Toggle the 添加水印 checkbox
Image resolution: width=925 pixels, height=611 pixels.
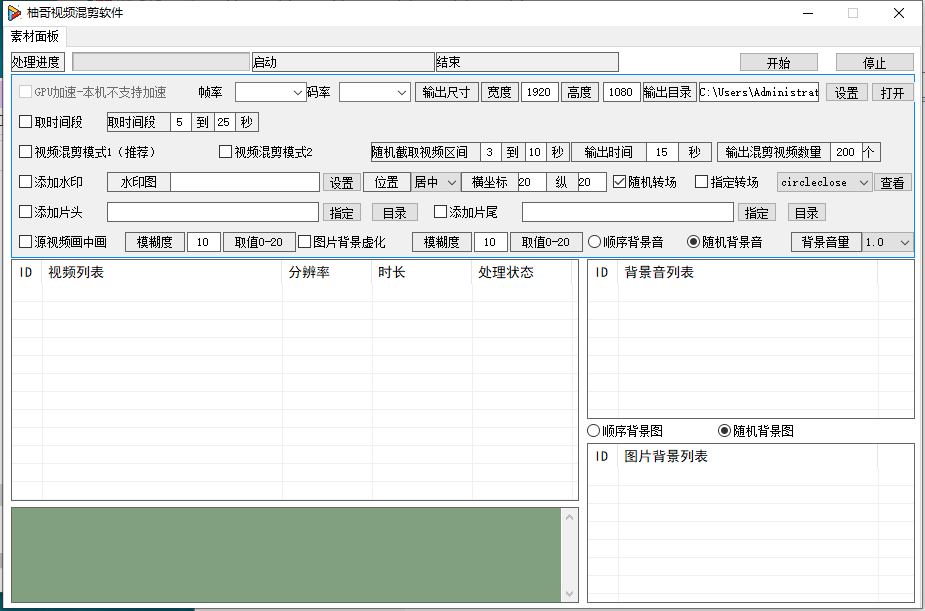coord(26,182)
